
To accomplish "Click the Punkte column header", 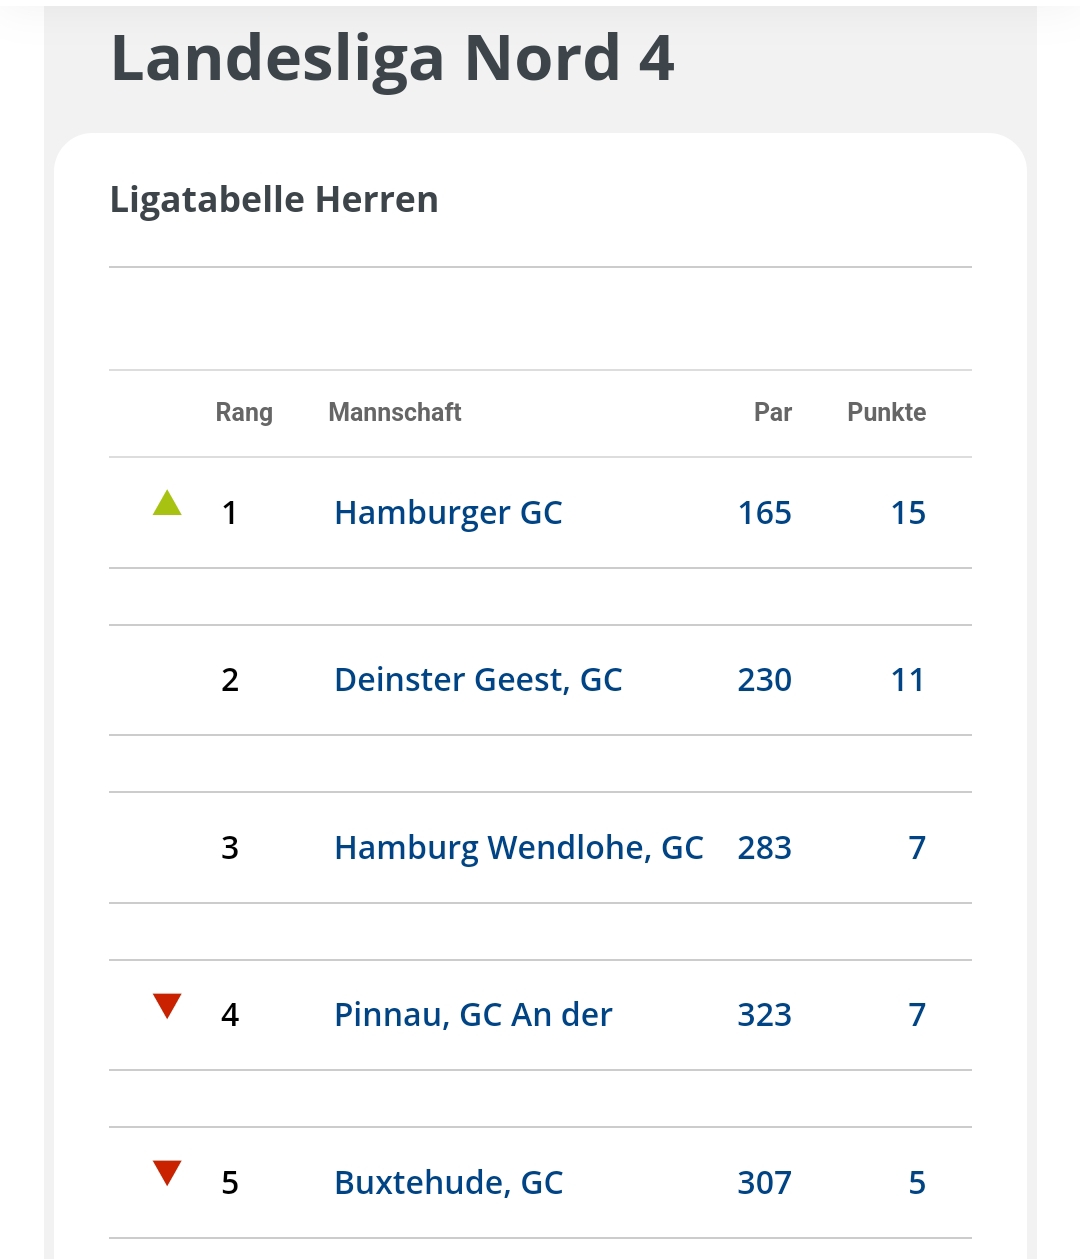I will [x=886, y=412].
